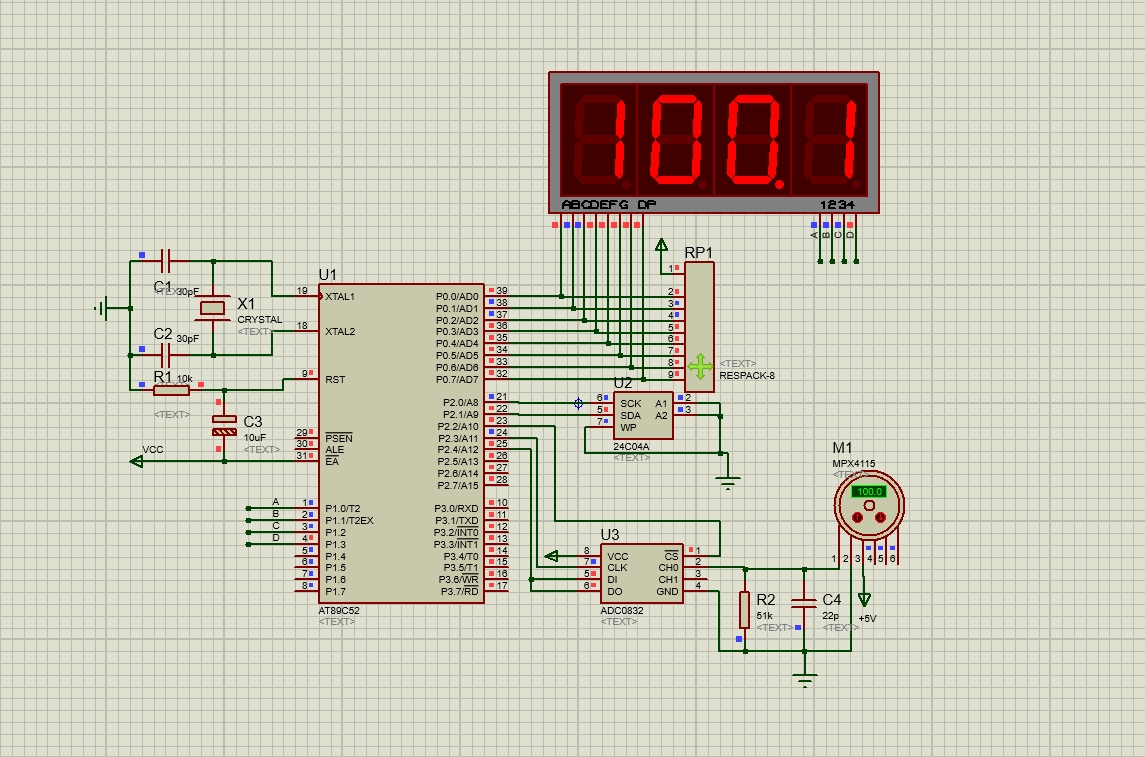Select capacitor C1 symbol
This screenshot has height=757, width=1145.
click(165, 261)
